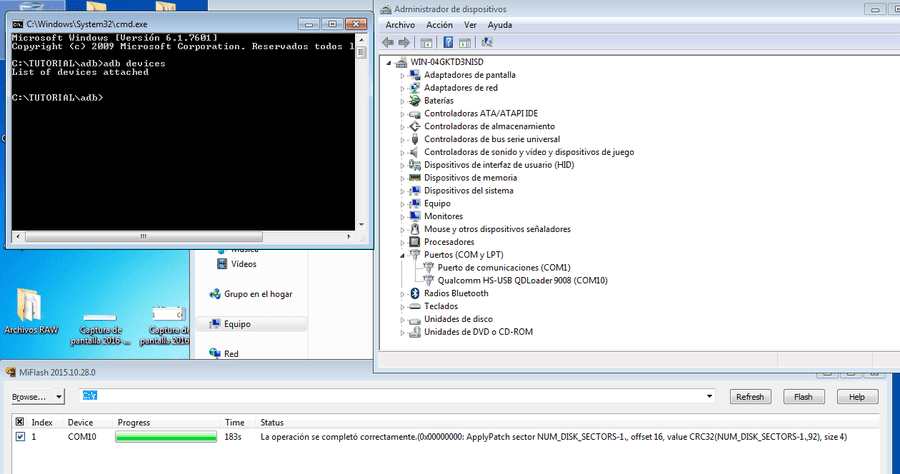Viewport: 900px width, 474px height.
Task: Click the Help button in MiFlash
Action: (x=857, y=397)
